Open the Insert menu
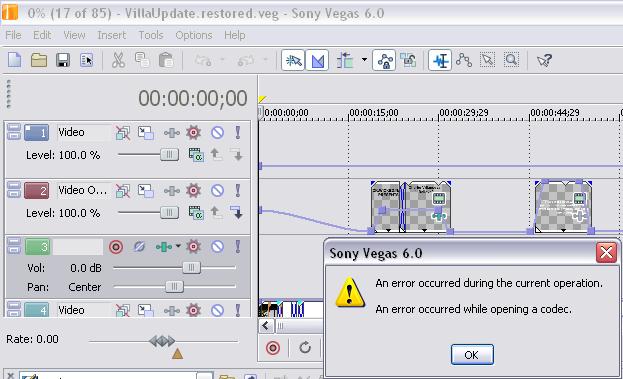The height and width of the screenshot is (379, 623). (x=111, y=35)
